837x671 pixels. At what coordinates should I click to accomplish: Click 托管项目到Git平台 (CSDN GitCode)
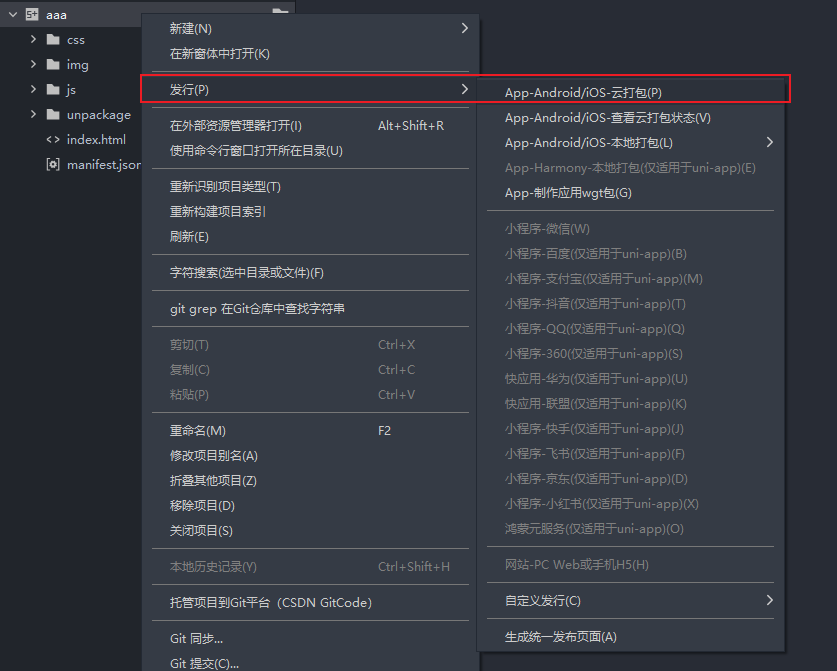[x=270, y=602]
